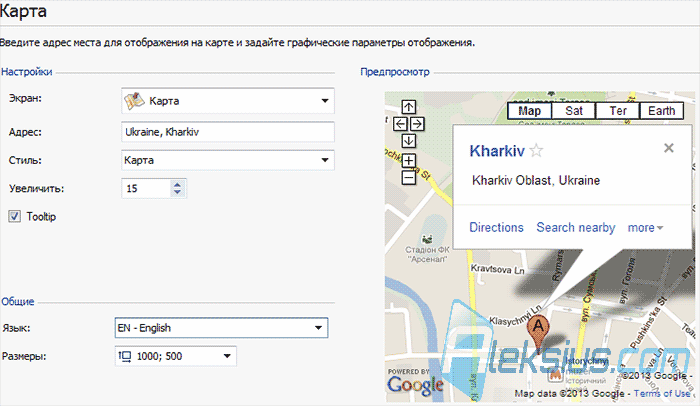Image resolution: width=700 pixels, height=406 pixels.
Task: Click the Адрес address input field
Action: (228, 132)
